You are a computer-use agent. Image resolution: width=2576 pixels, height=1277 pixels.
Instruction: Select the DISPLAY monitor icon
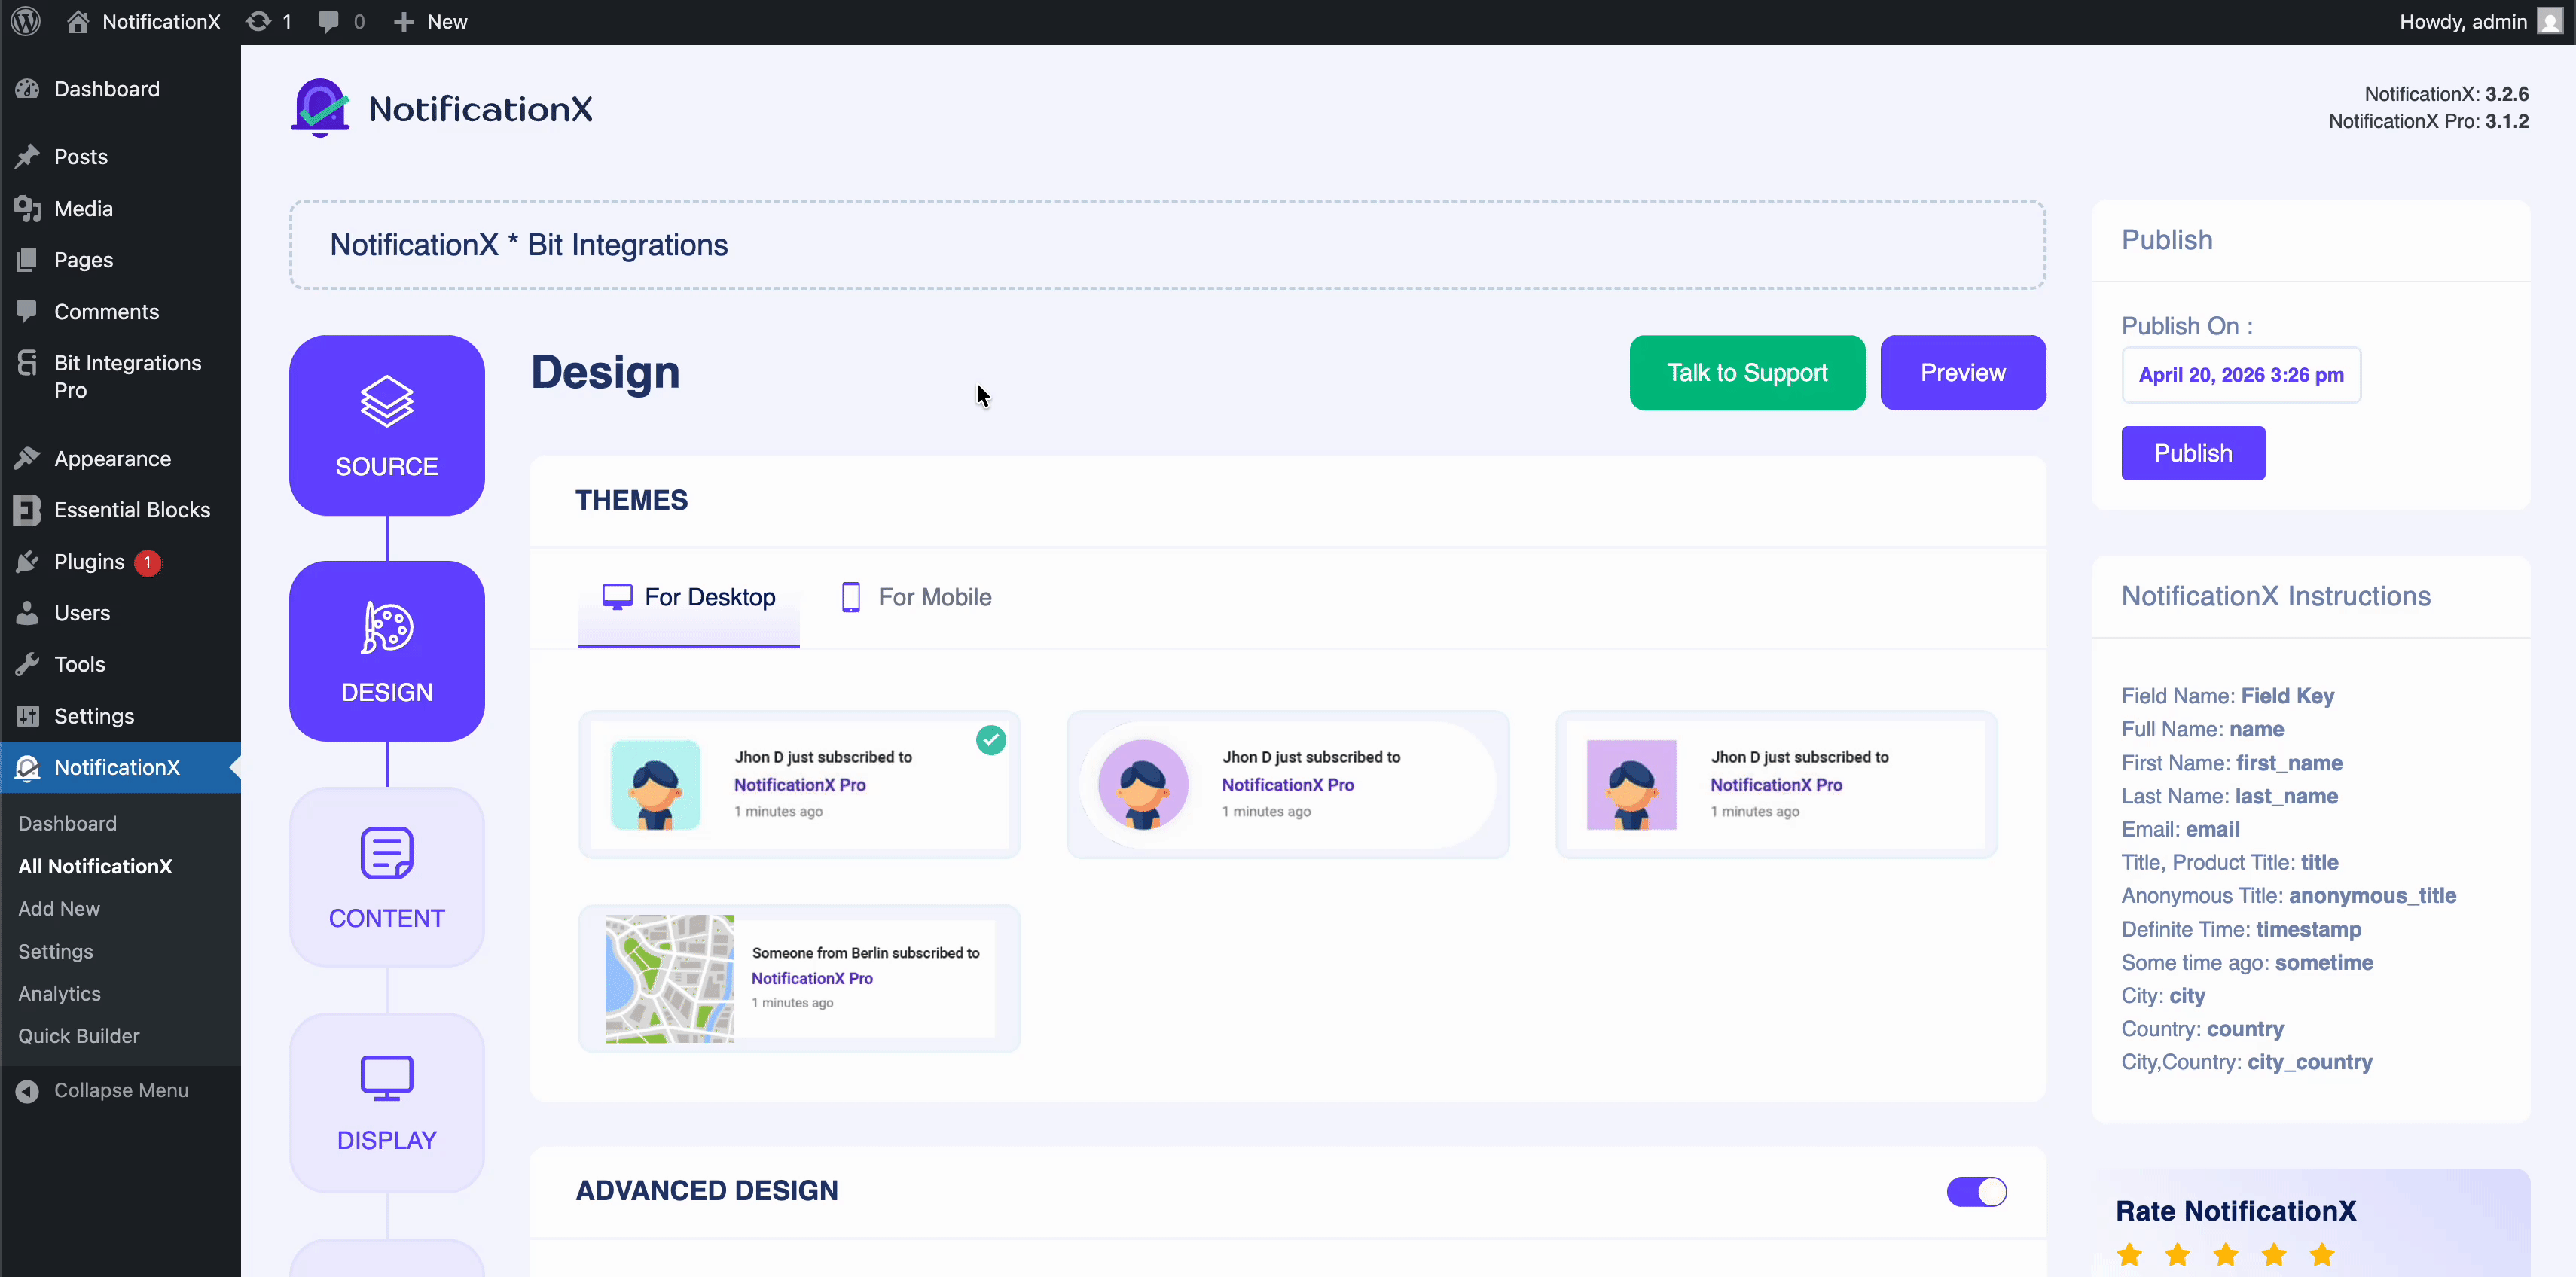tap(386, 1077)
